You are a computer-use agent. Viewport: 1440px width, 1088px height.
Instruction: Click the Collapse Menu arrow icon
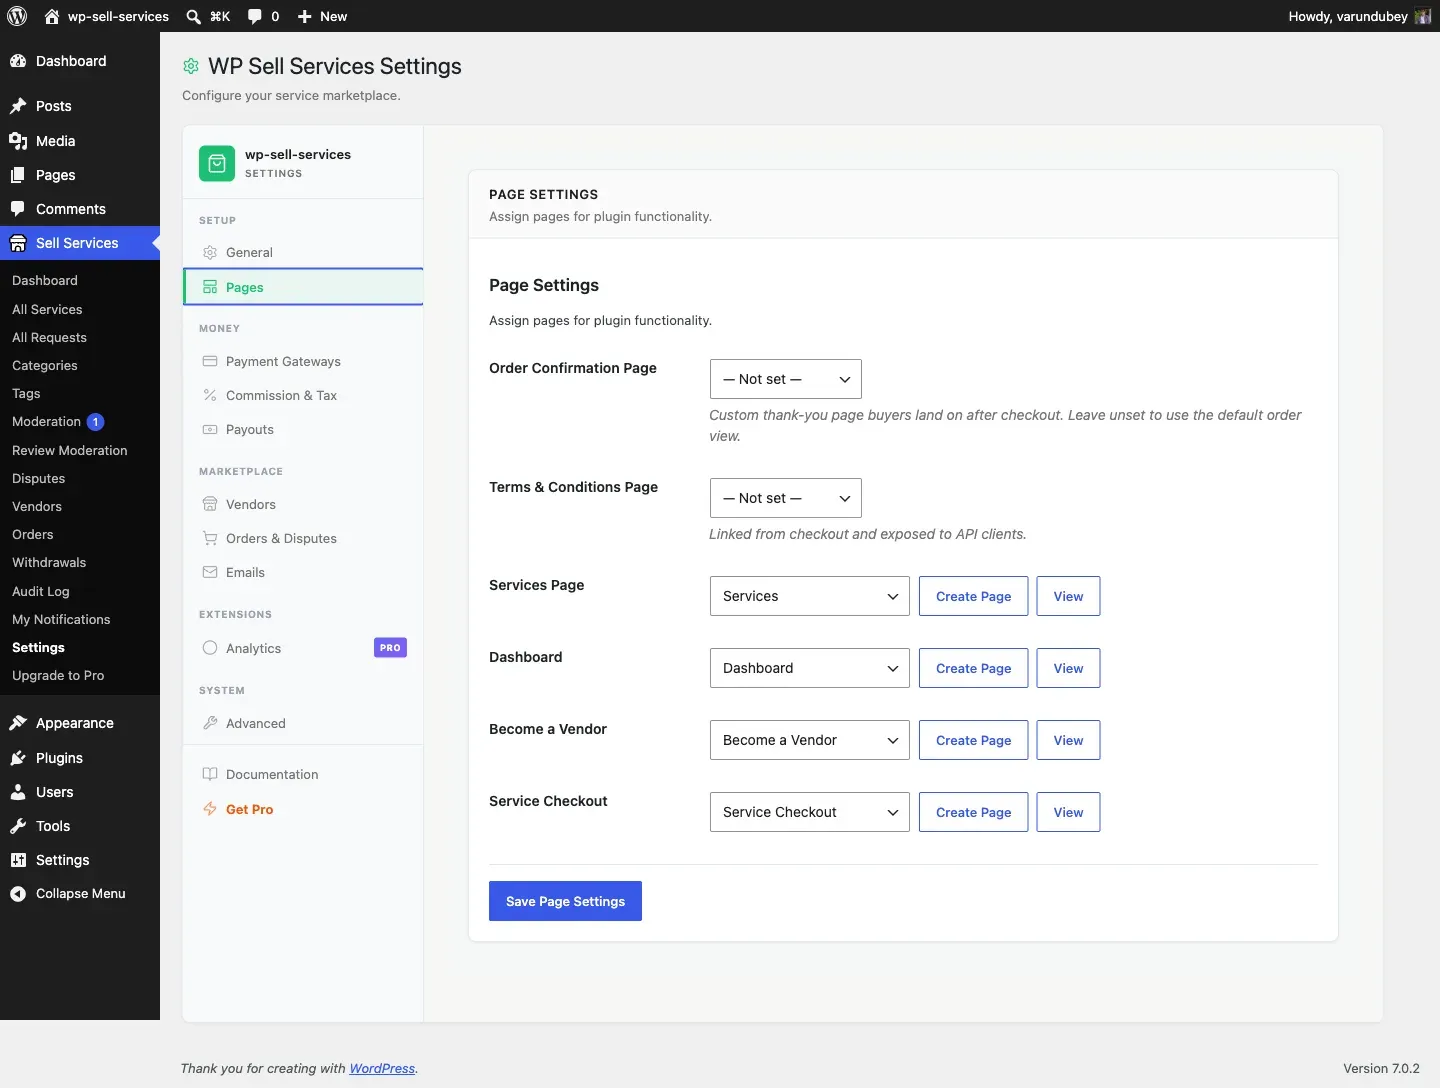[18, 894]
